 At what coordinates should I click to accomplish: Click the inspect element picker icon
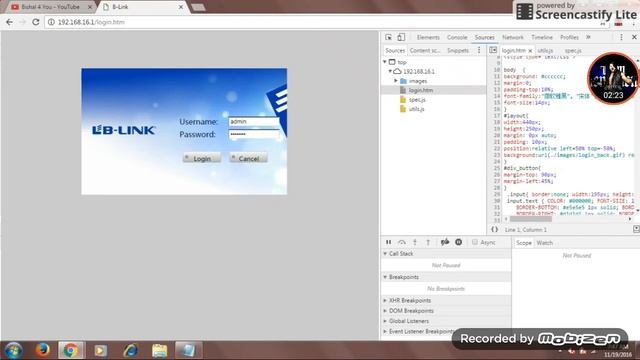pyautogui.click(x=388, y=37)
